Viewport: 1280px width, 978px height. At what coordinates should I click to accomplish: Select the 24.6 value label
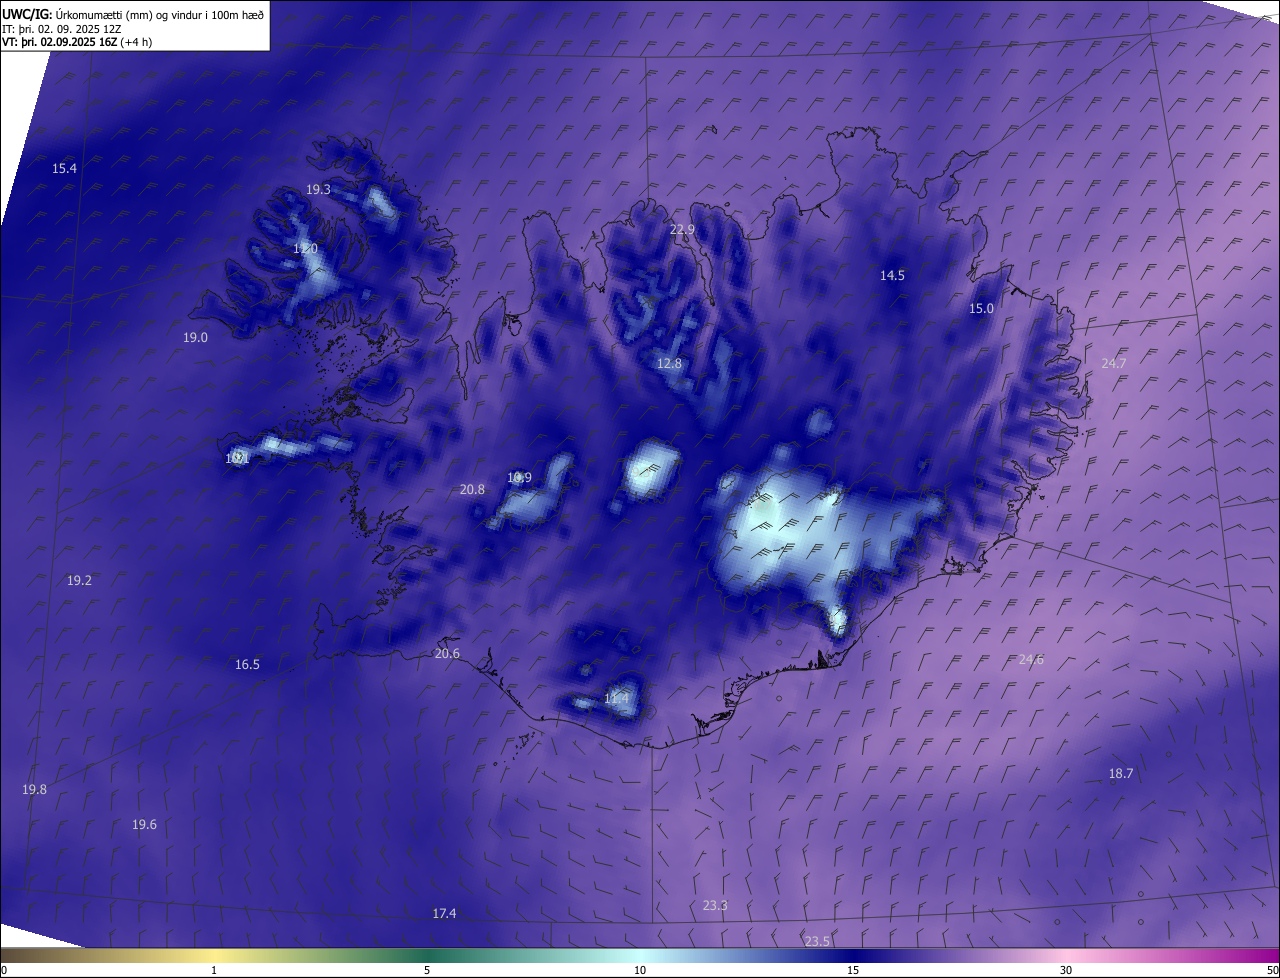[x=1031, y=659]
